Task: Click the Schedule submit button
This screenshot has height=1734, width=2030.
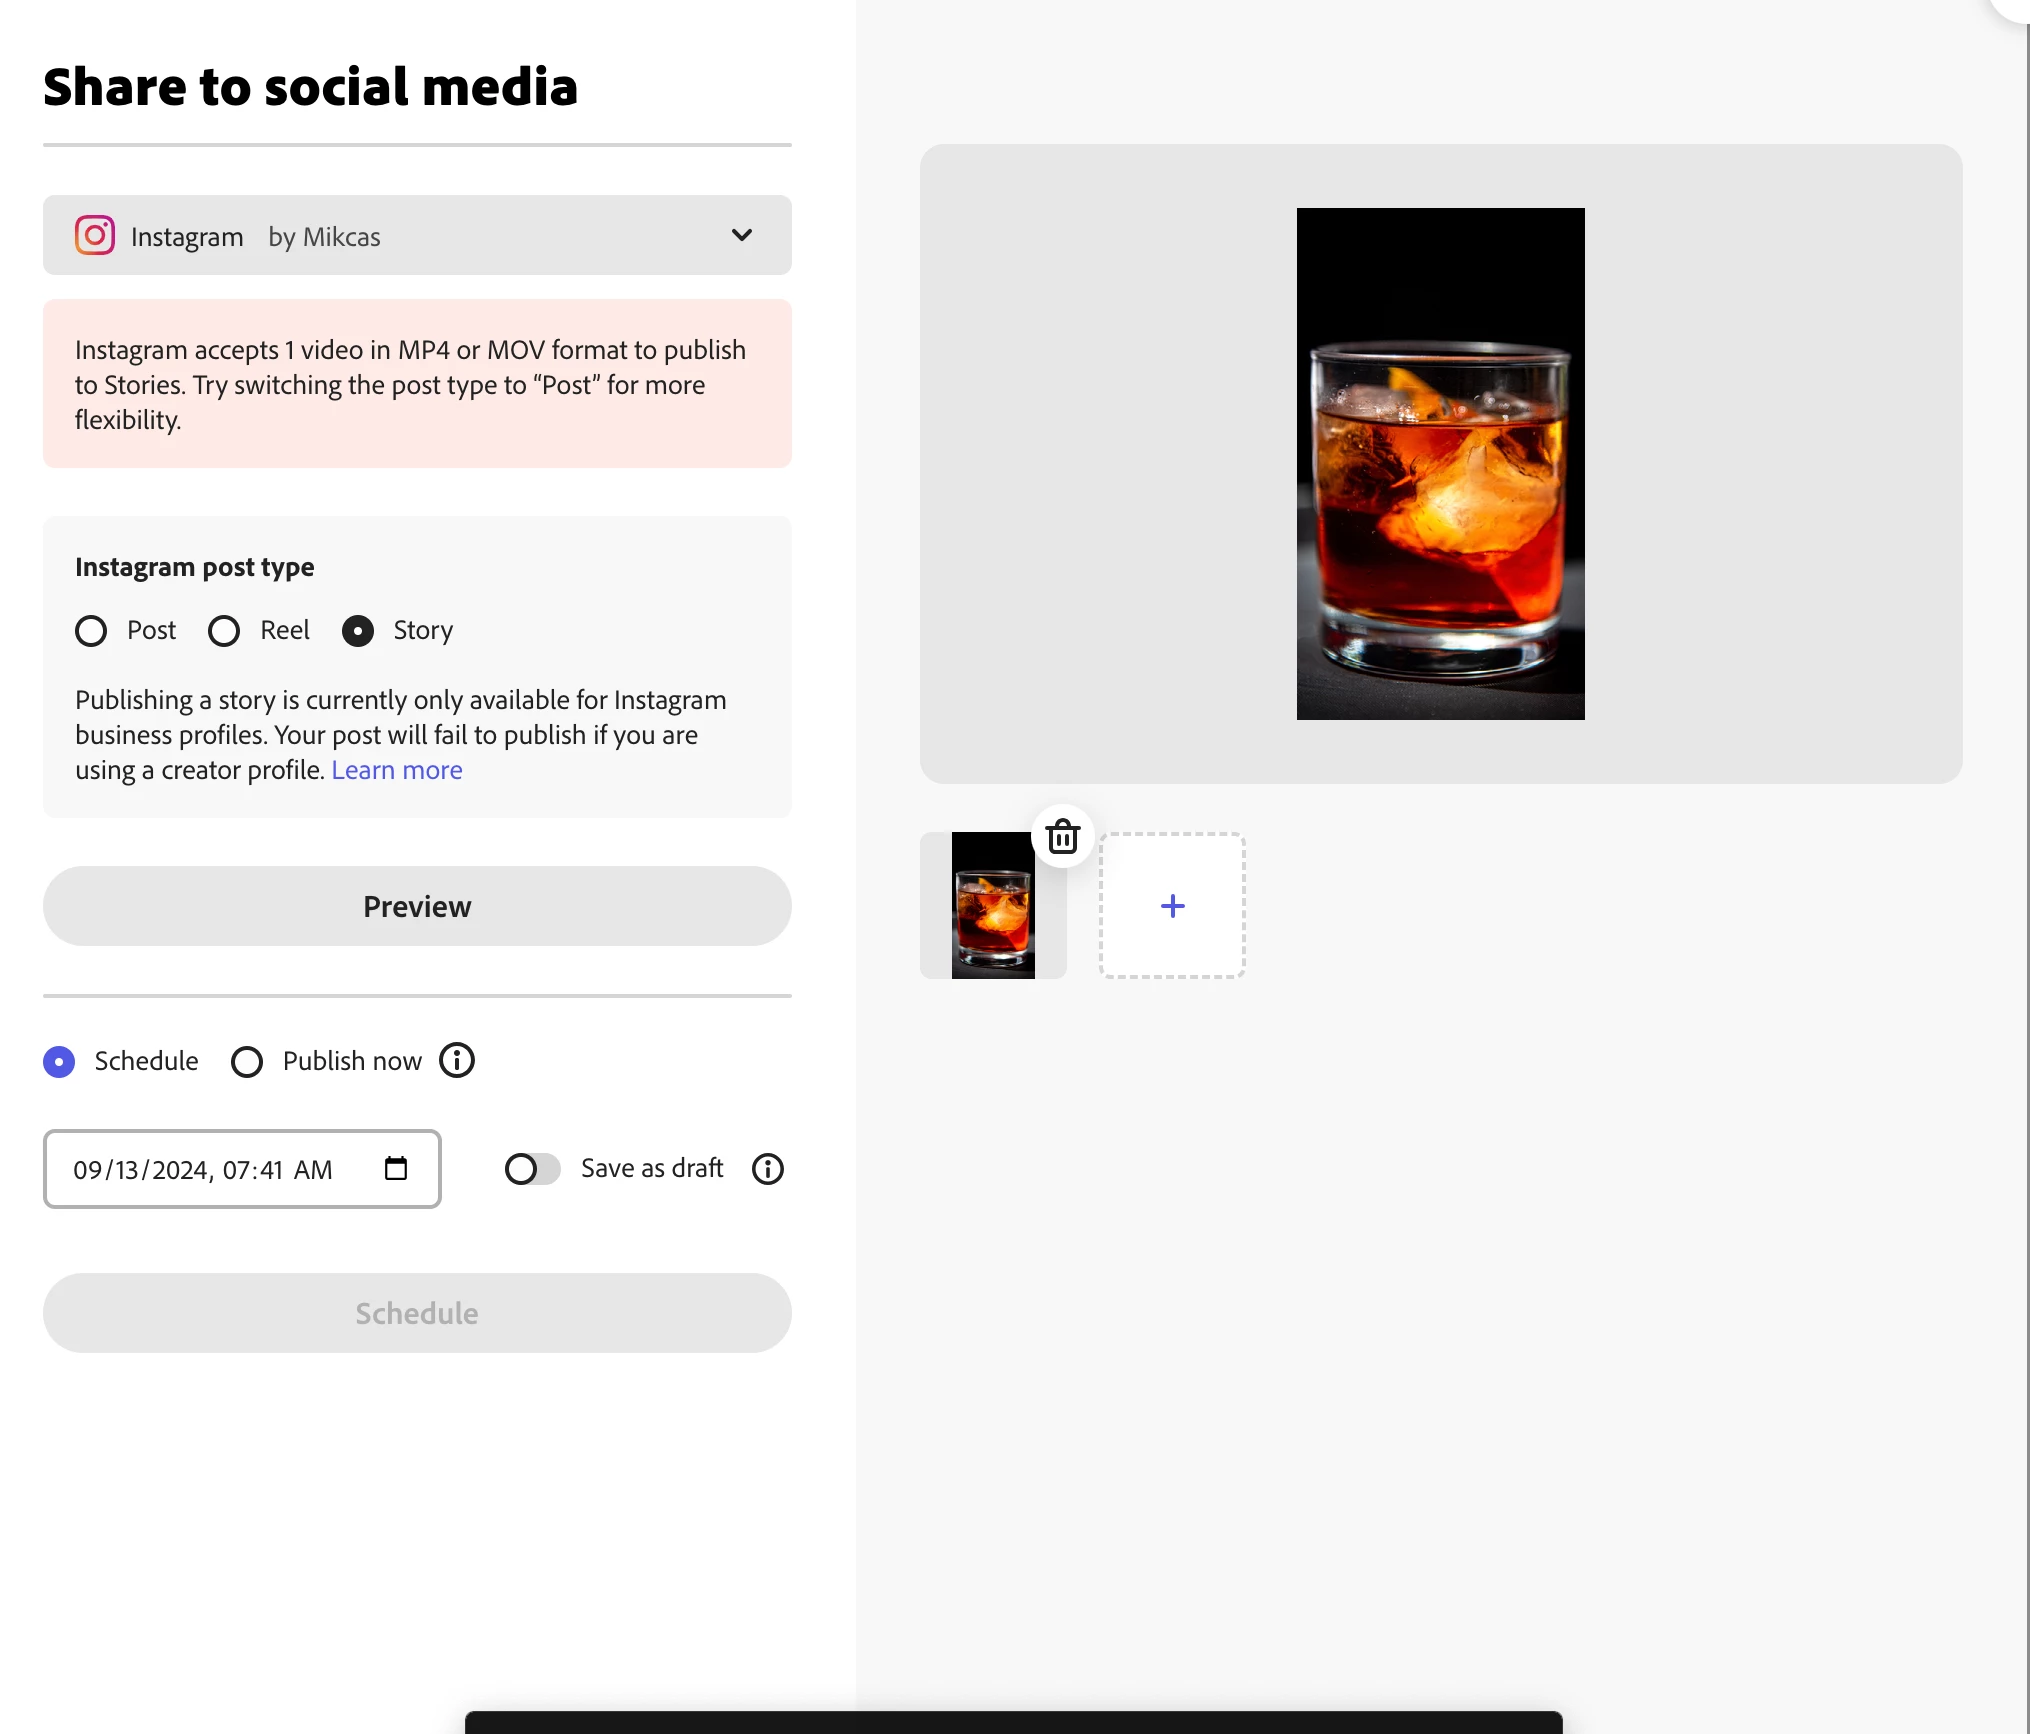Action: [417, 1313]
